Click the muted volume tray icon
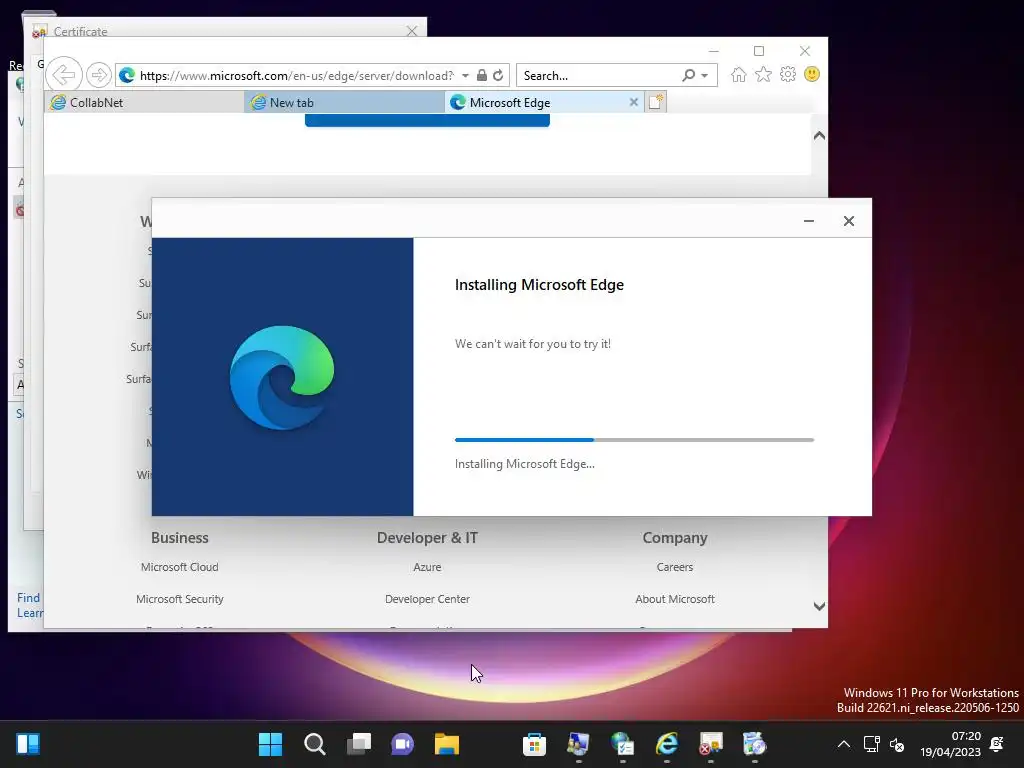The image size is (1024, 768). pyautogui.click(x=897, y=744)
